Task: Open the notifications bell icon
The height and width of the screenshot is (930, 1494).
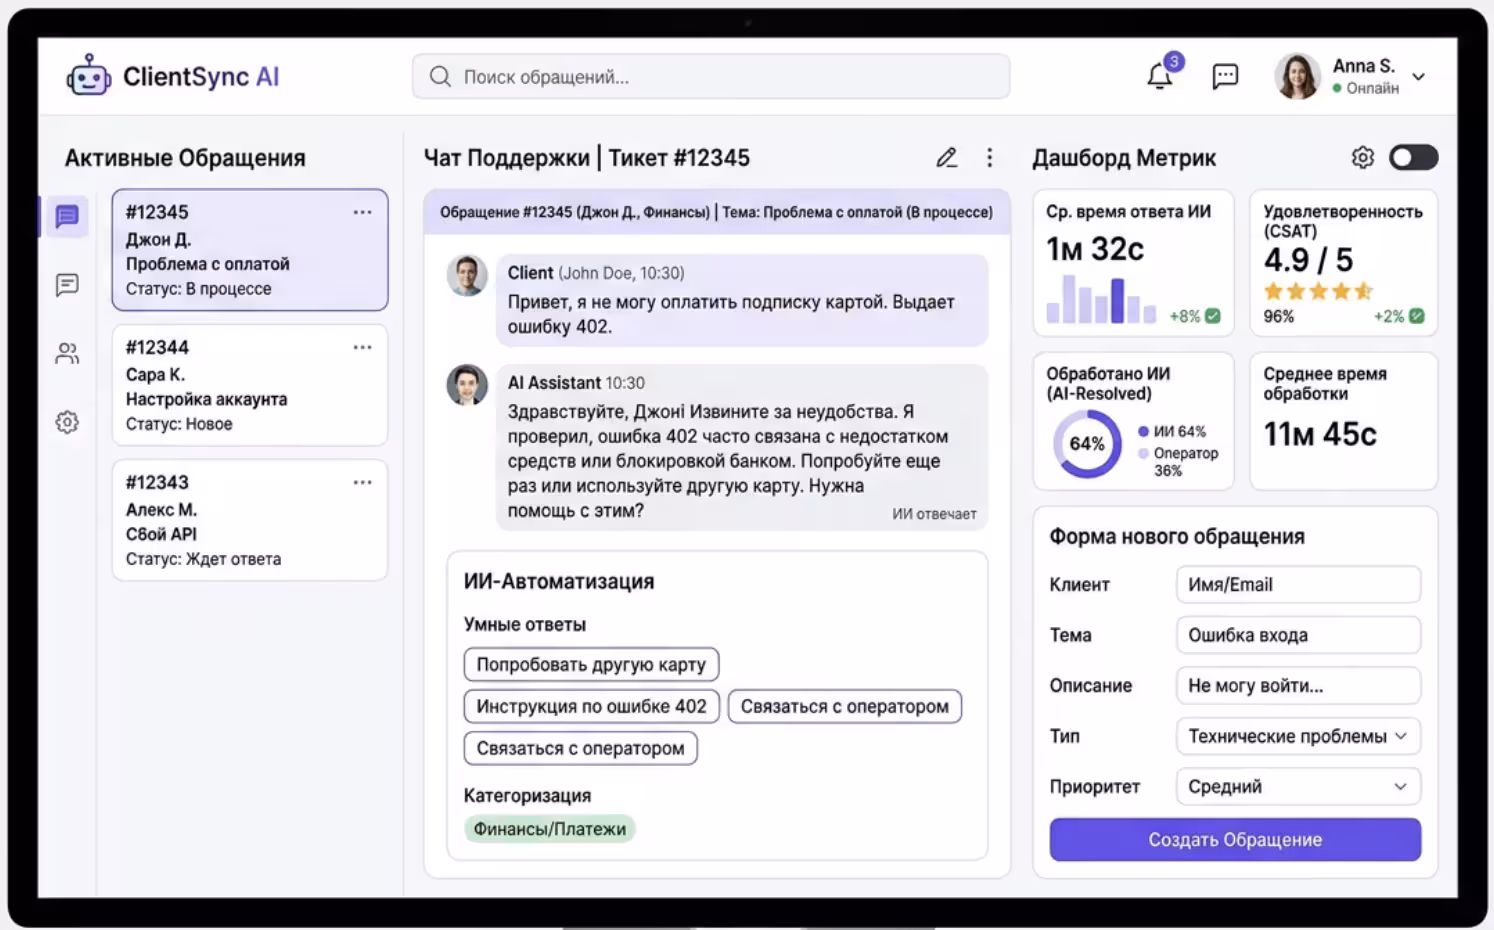Action: tap(1159, 77)
